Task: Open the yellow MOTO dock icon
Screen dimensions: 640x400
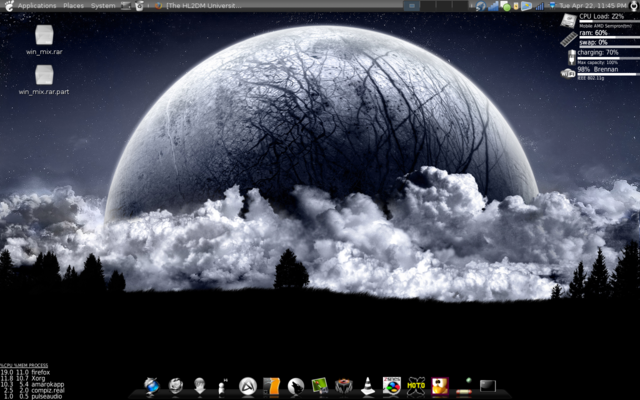Action: click(x=416, y=386)
